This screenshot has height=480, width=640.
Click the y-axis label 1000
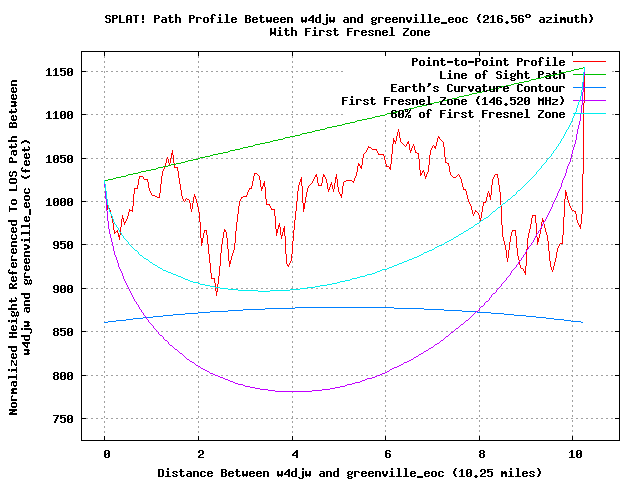[x=59, y=202]
